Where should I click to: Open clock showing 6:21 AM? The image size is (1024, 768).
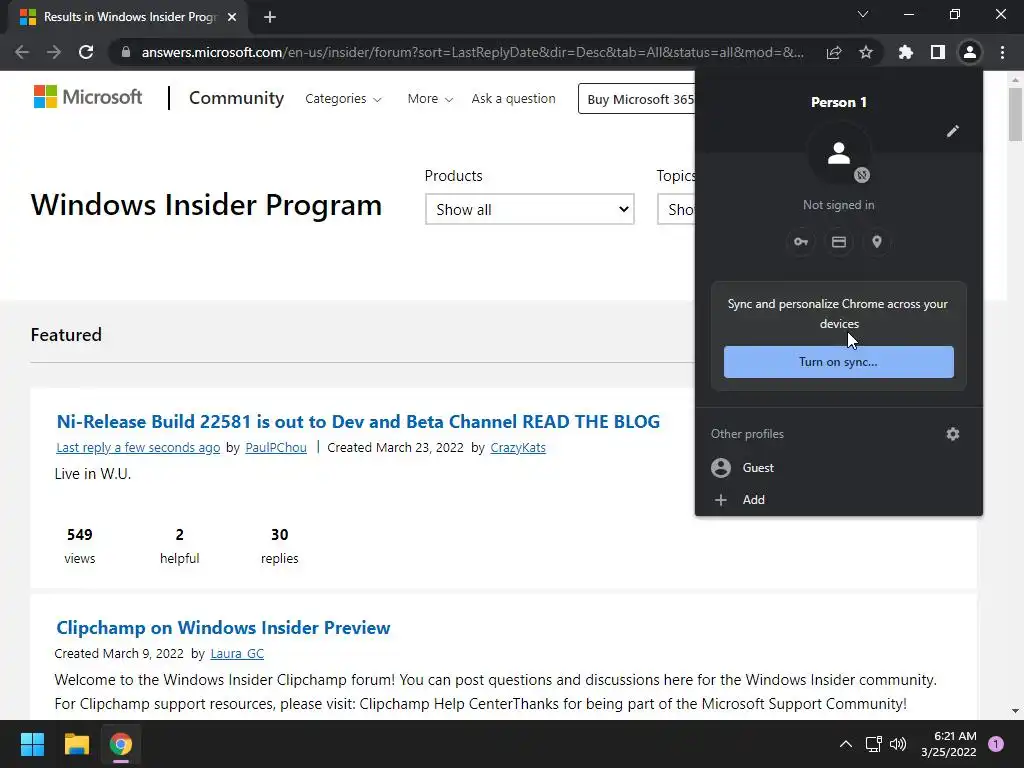[949, 744]
